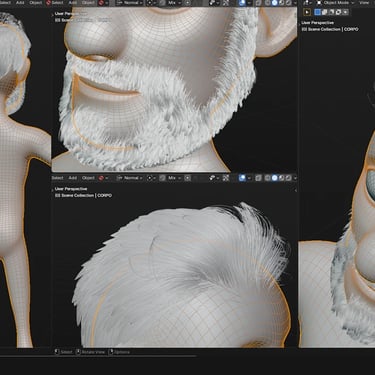
Task: Expand toolbar arrow beside lower User Perspective text
Action: tap(53, 190)
